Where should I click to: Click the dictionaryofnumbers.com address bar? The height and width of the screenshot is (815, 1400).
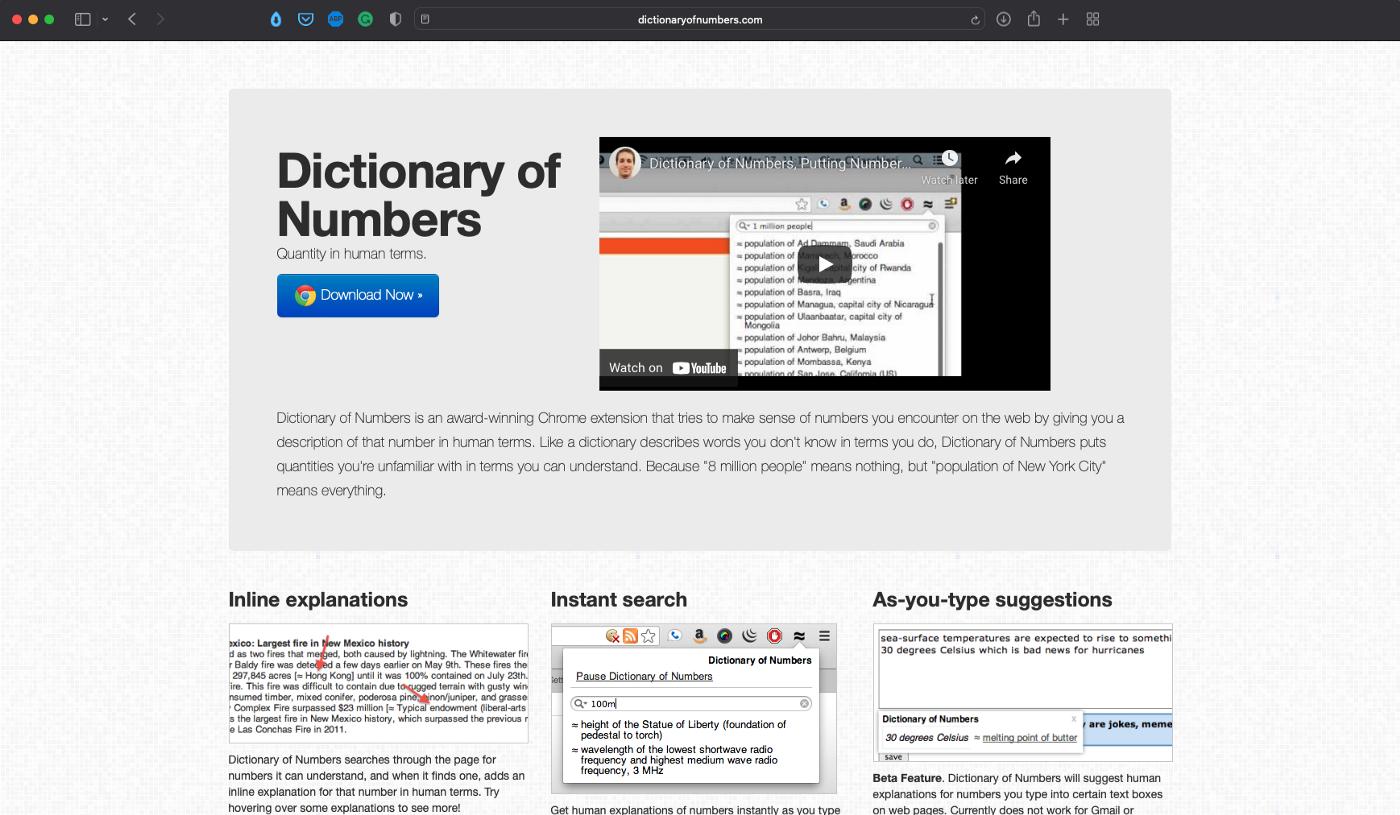(700, 19)
